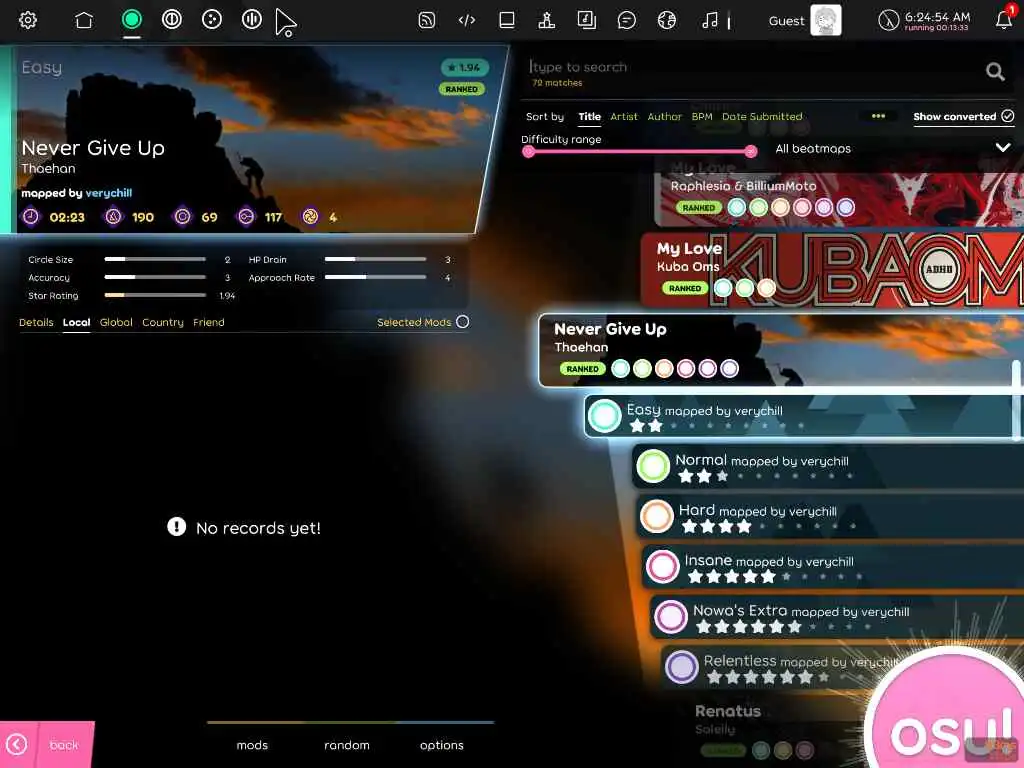Select the taiko ruleset icon
The width and height of the screenshot is (1024, 768).
172,20
